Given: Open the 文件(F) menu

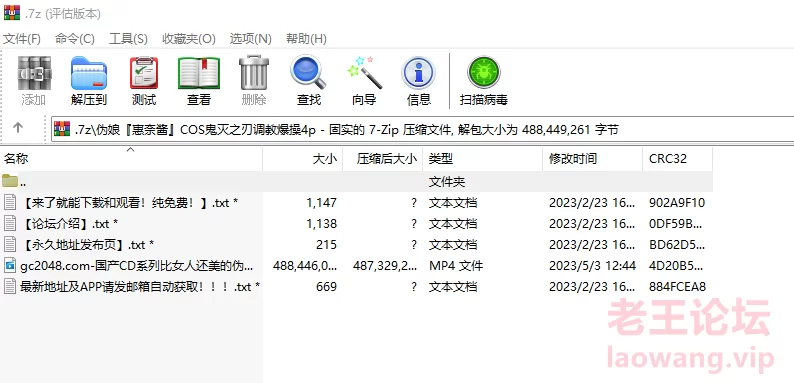Looking at the screenshot, I should point(22,39).
